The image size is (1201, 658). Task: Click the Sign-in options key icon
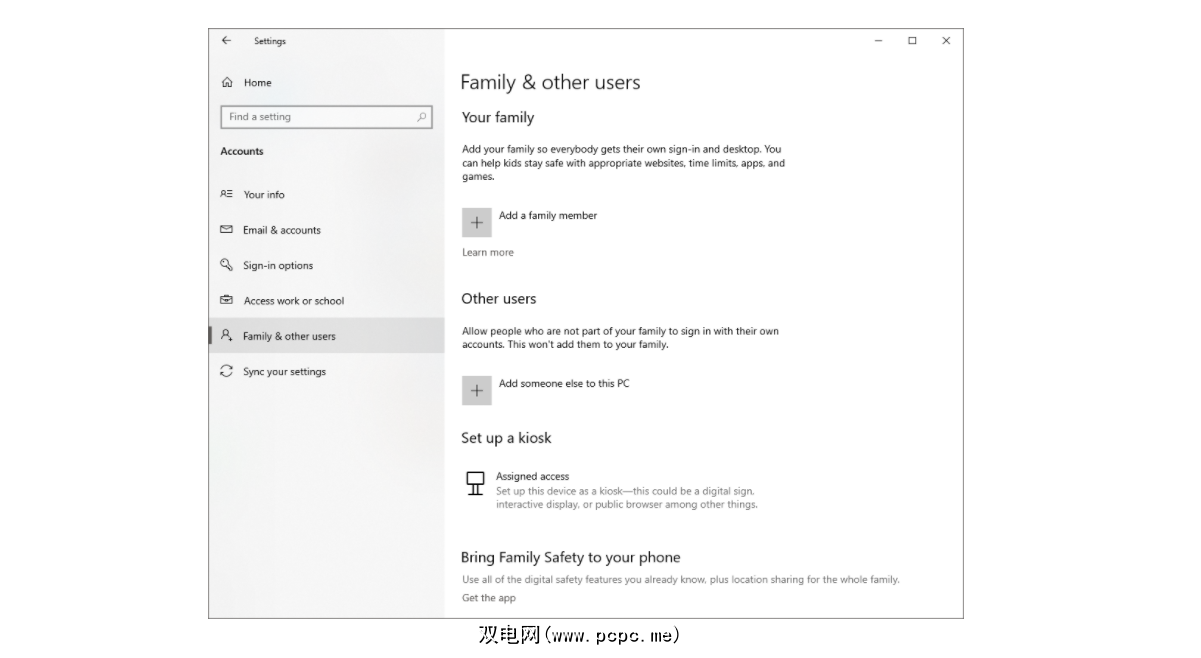point(227,265)
